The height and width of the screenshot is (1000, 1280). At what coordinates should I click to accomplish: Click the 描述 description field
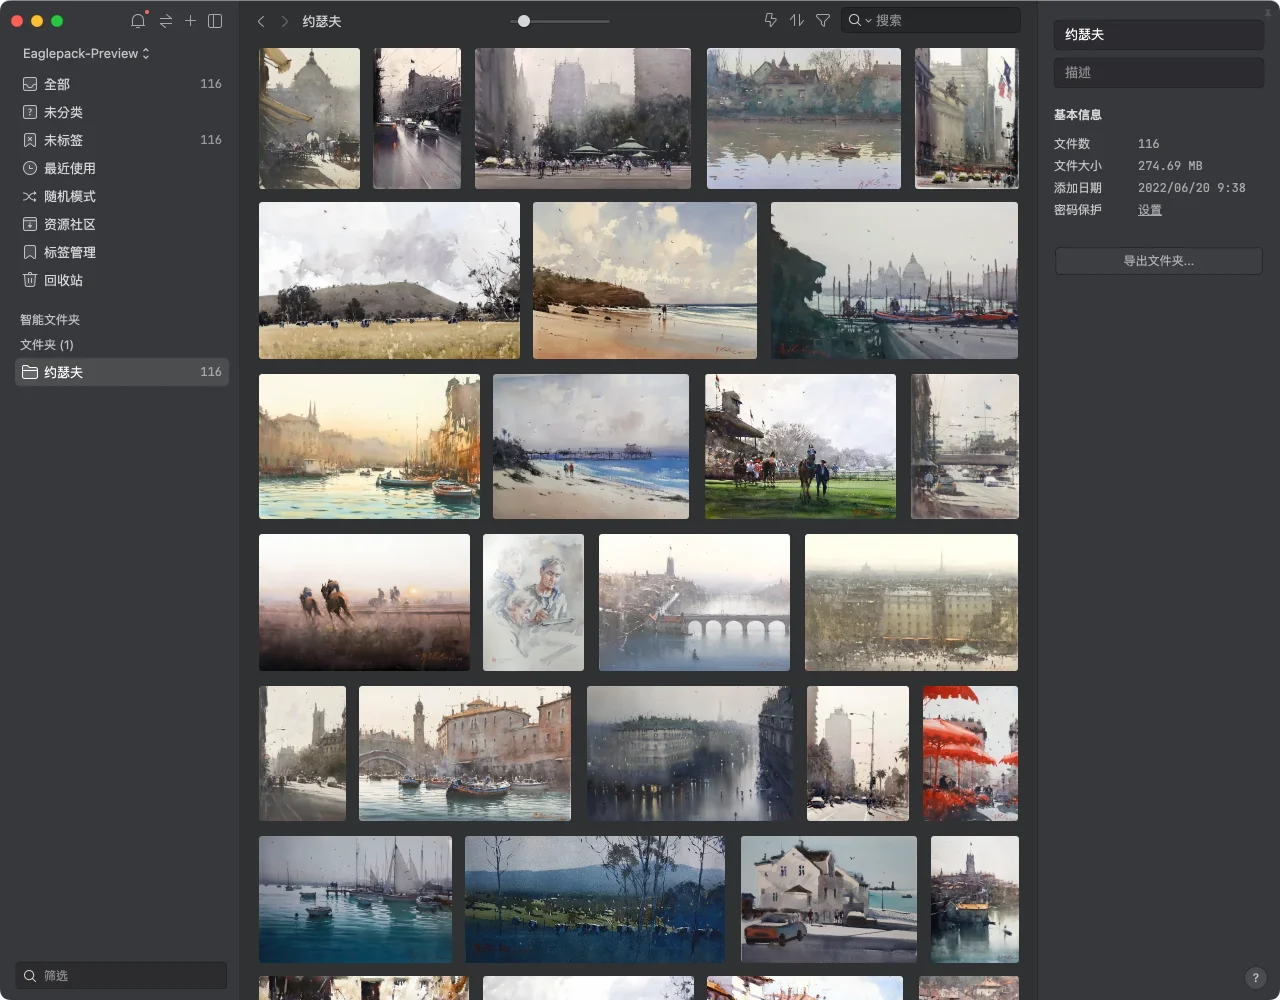pyautogui.click(x=1158, y=72)
